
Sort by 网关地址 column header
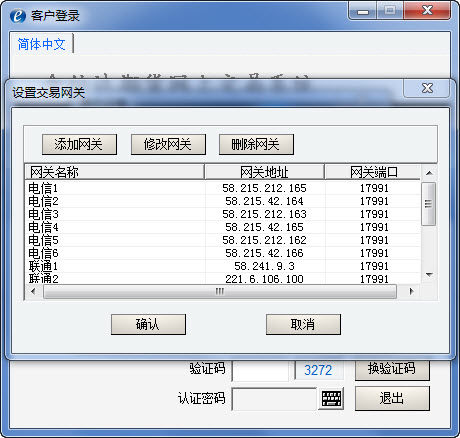point(264,172)
